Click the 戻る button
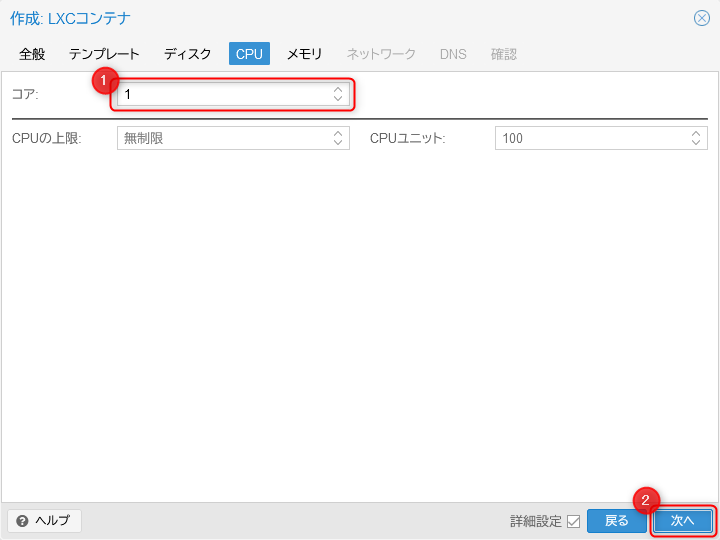Screen dimensions: 720x540 pyautogui.click(x=617, y=521)
